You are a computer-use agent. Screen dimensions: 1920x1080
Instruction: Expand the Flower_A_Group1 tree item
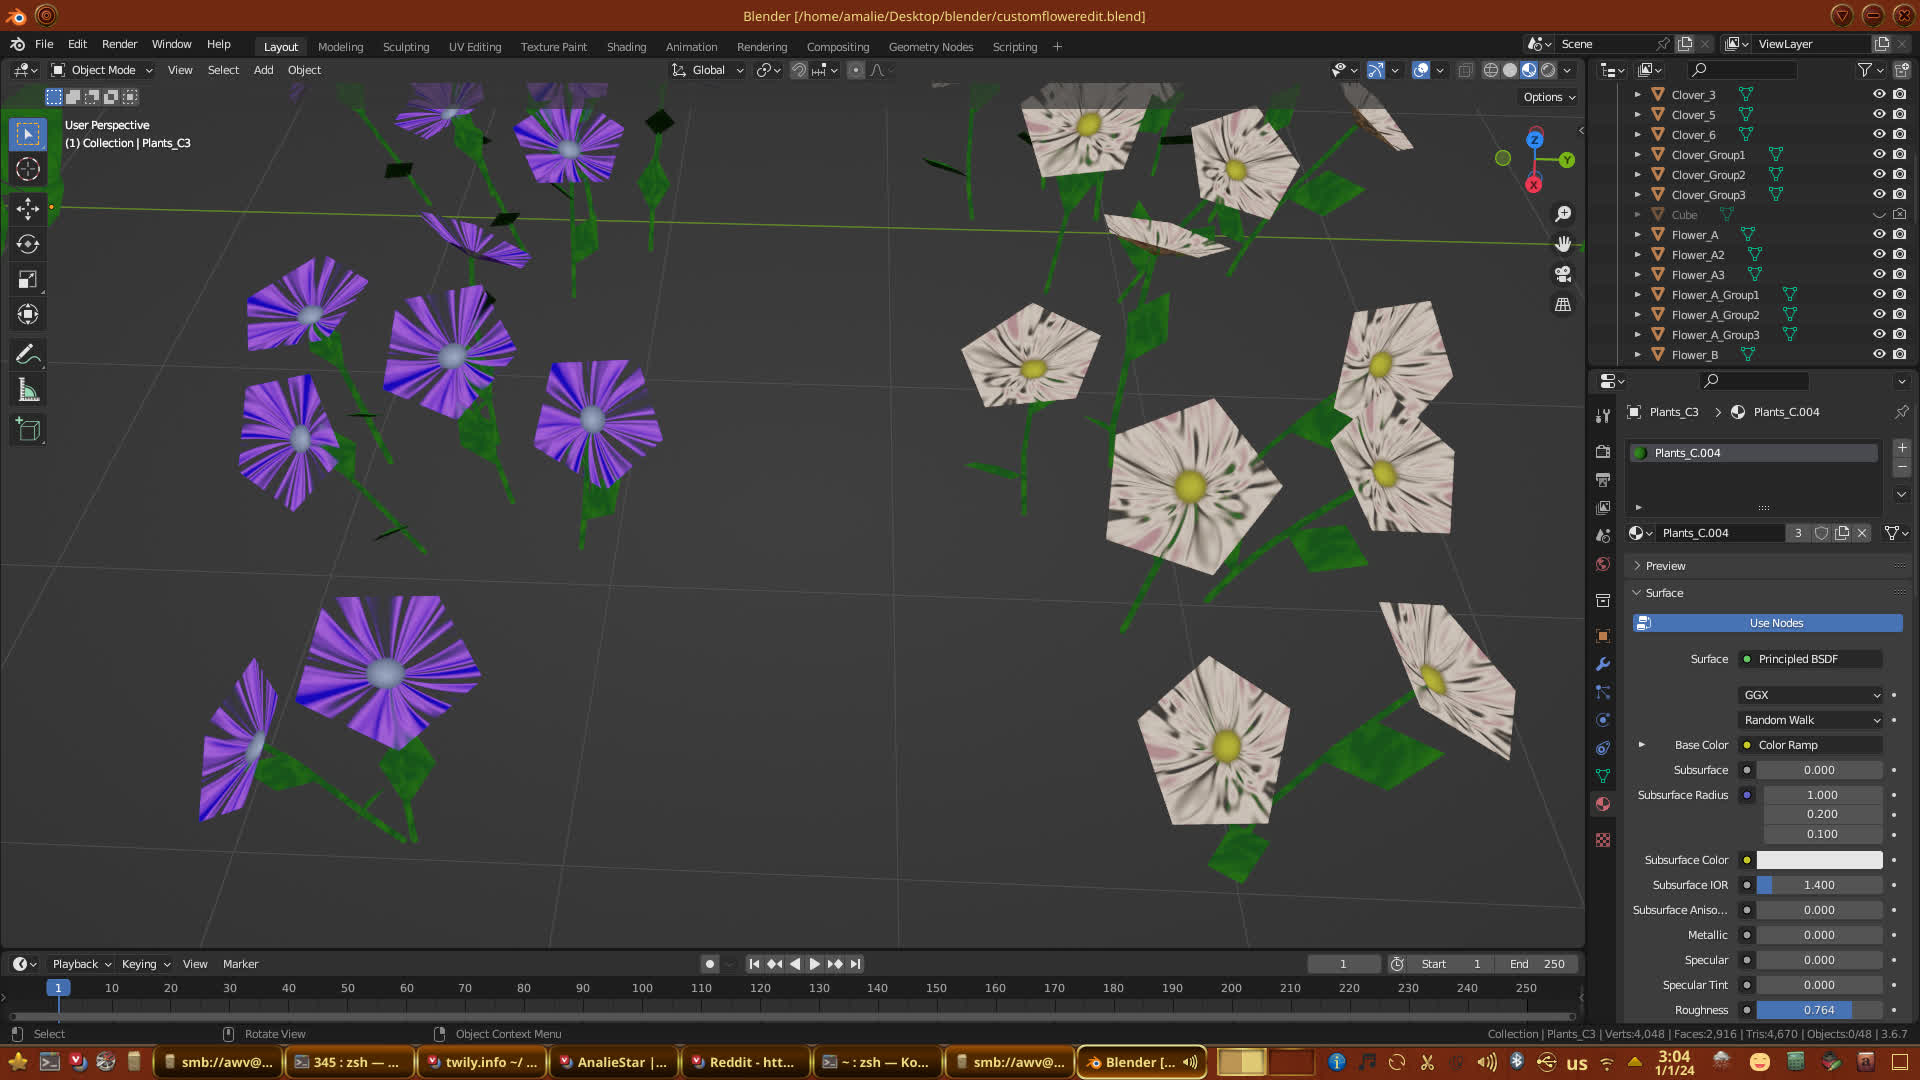click(x=1637, y=295)
